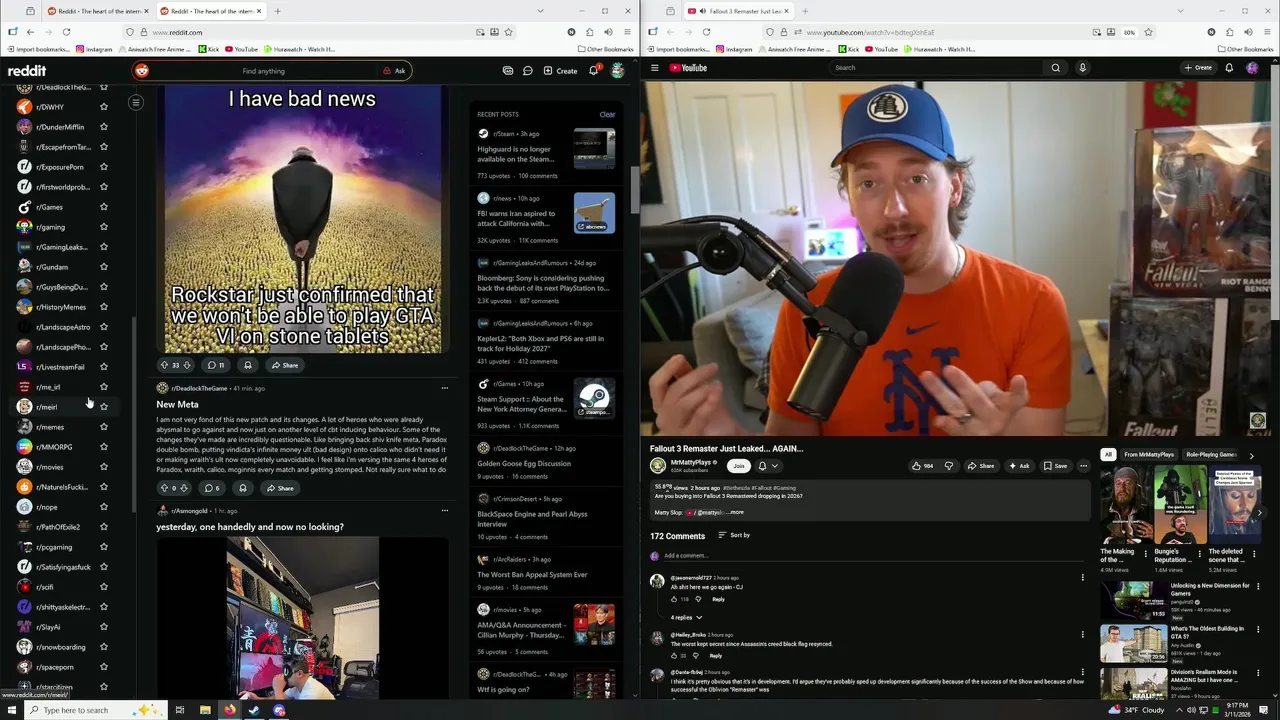Click YouTube search magnifier button
The height and width of the screenshot is (720, 1280).
tap(1055, 68)
